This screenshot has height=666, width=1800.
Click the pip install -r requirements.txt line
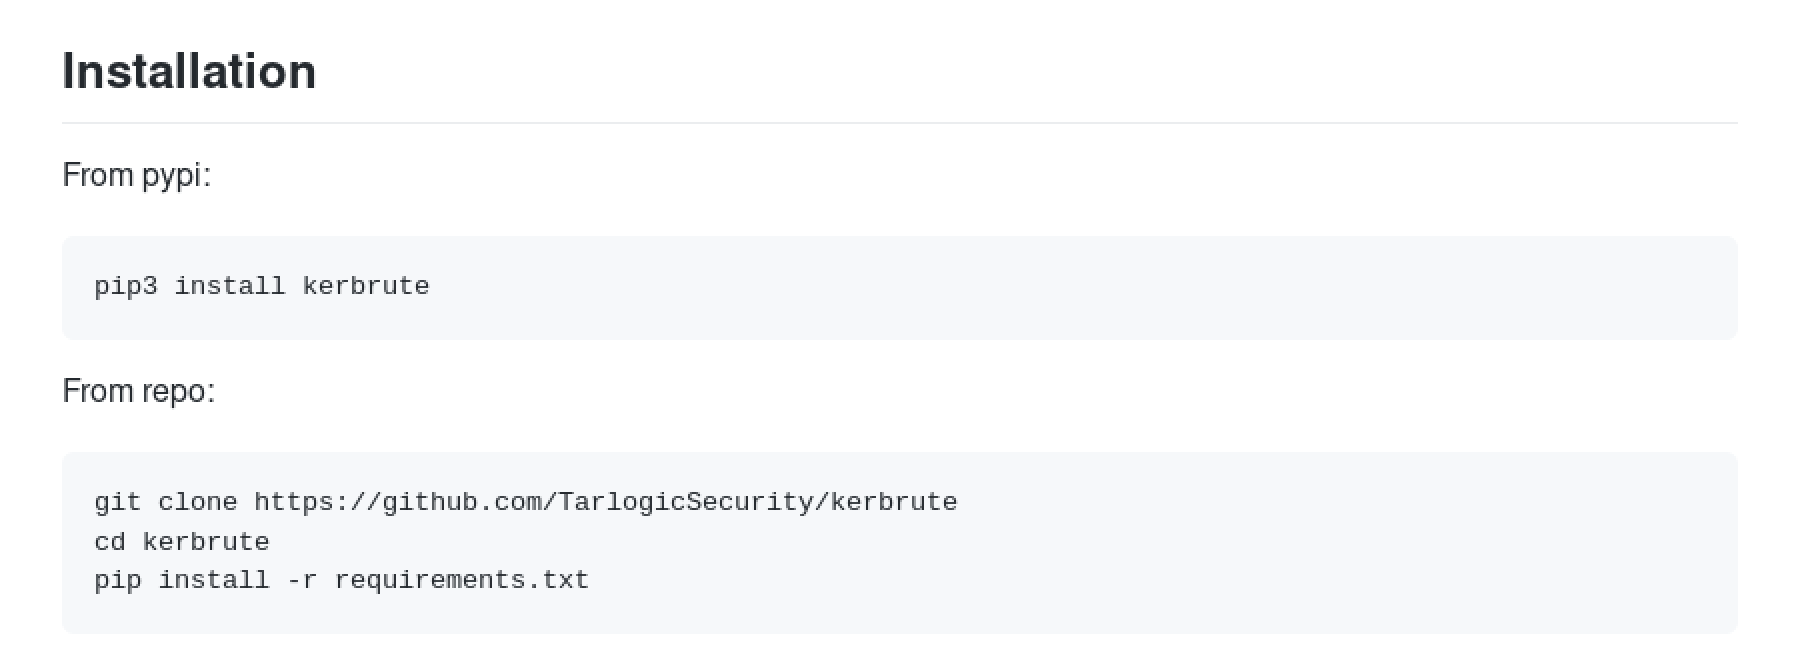342,580
